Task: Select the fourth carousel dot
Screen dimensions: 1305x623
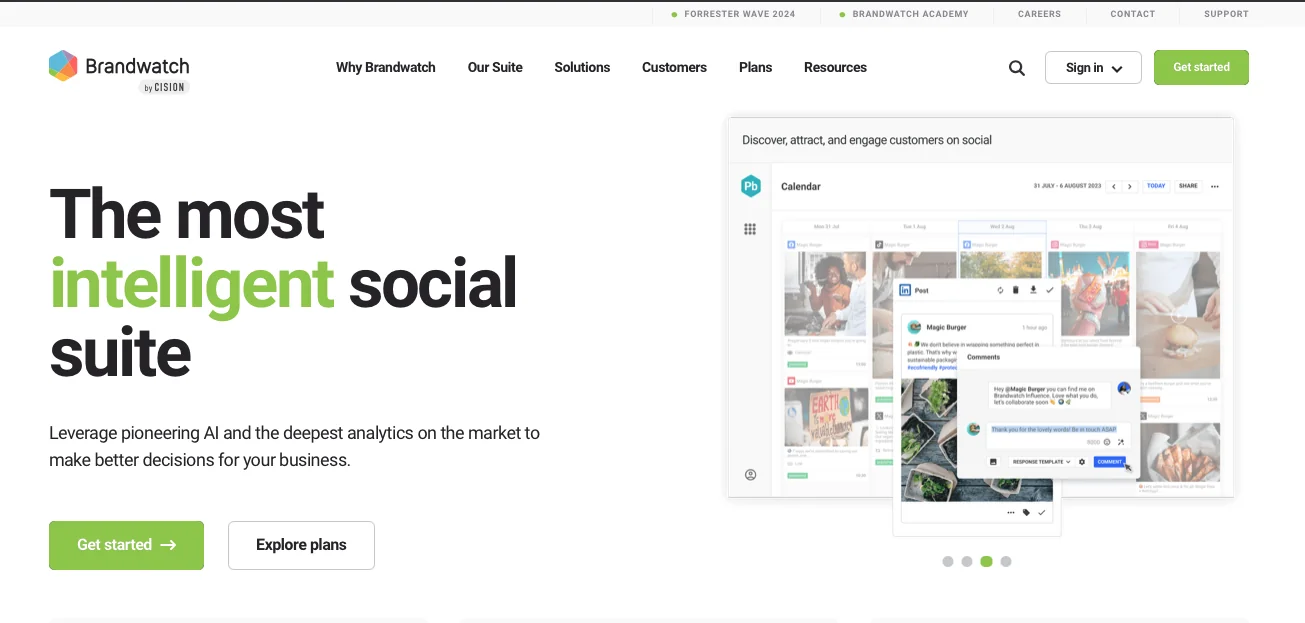Action: tap(1006, 562)
